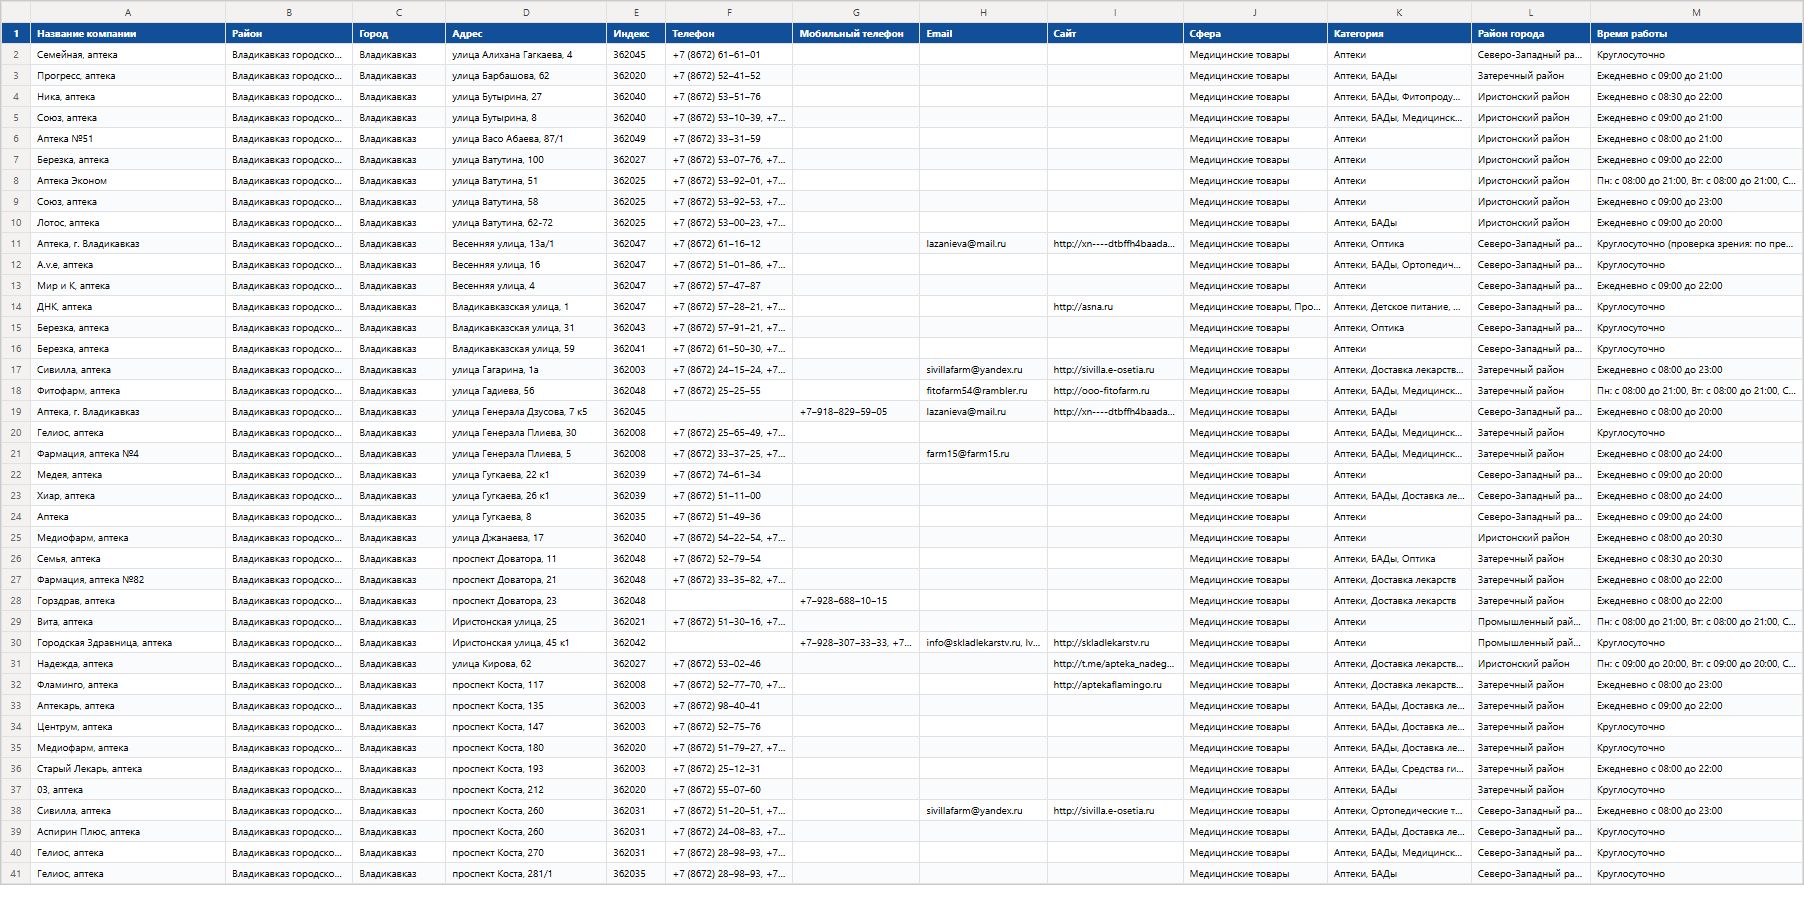
Task: Select the cell 'A.v.e, аптека'
Action: click(128, 265)
